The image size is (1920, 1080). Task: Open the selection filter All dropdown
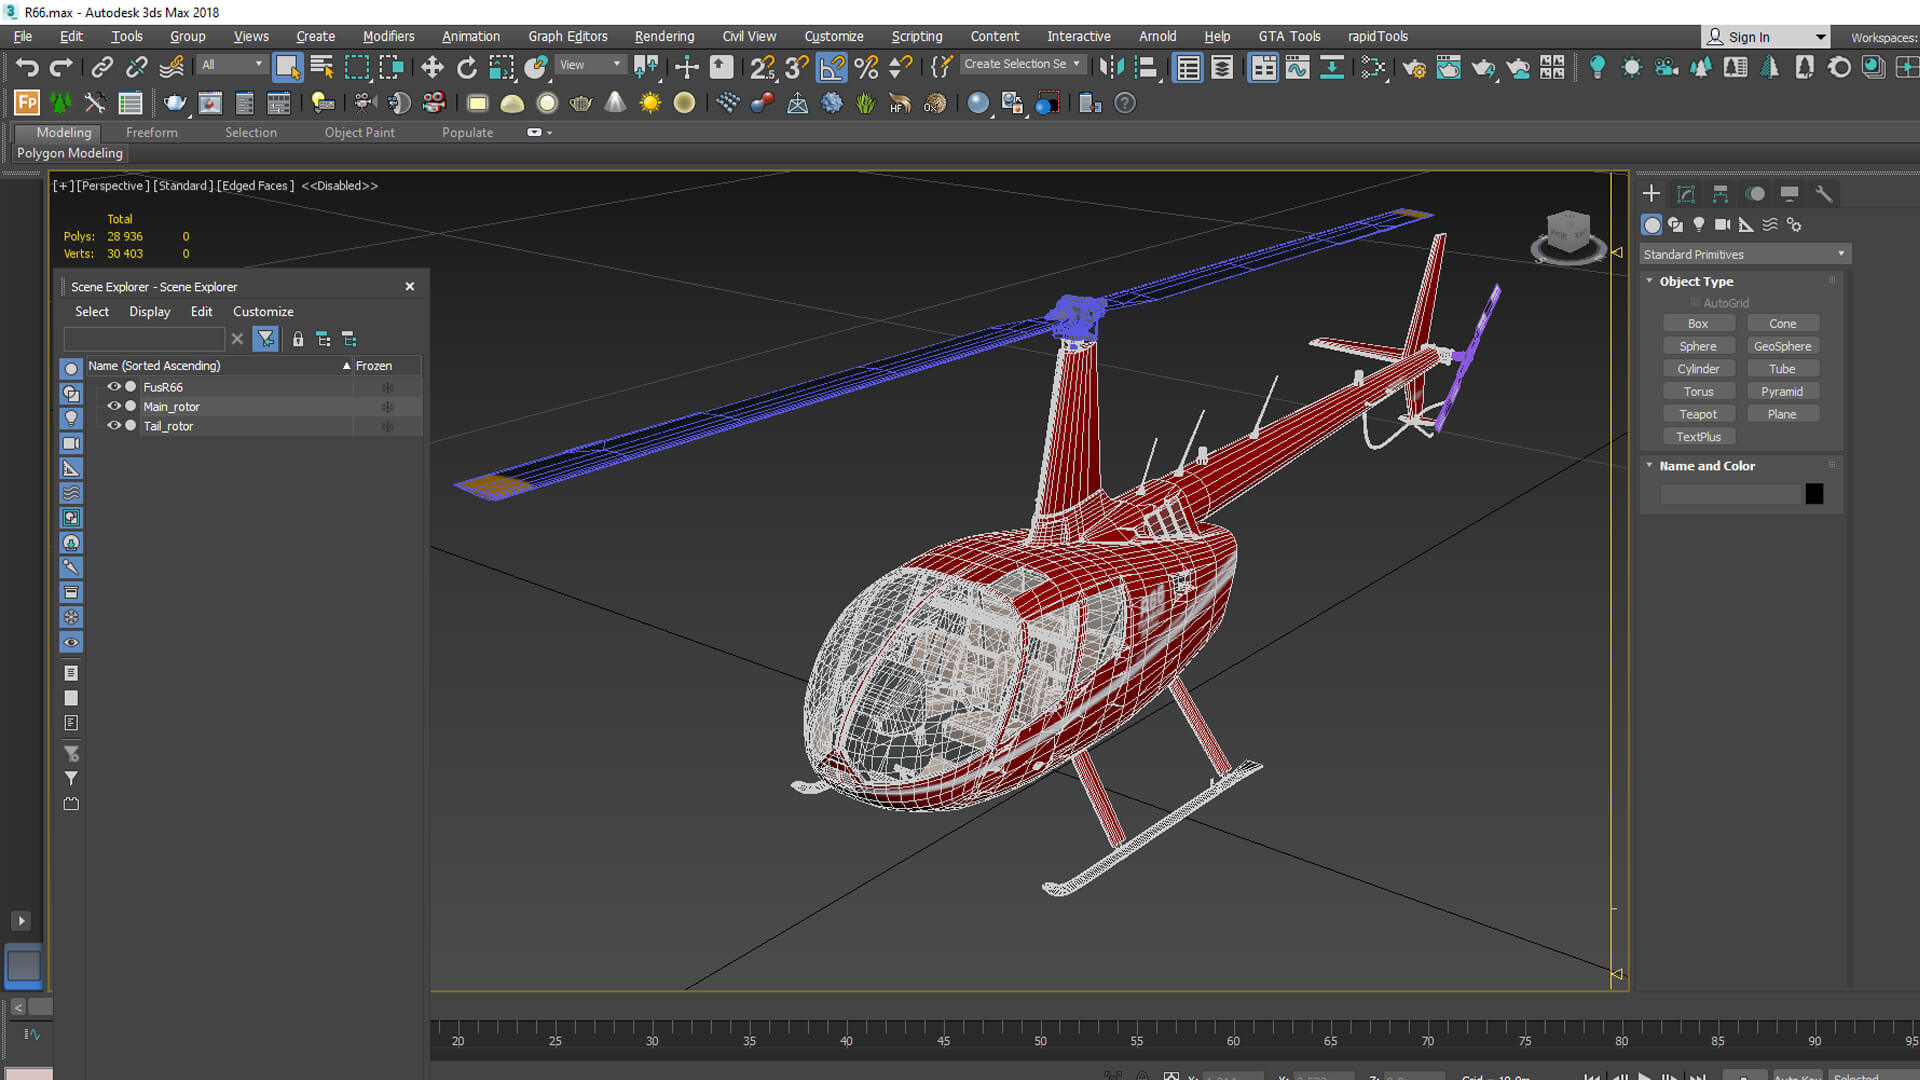coord(232,64)
